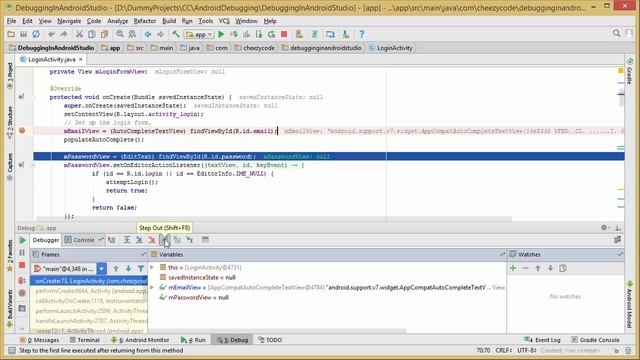Click the Step Out icon in debugger
Viewport: 640px width, 360px height.
(x=164, y=240)
